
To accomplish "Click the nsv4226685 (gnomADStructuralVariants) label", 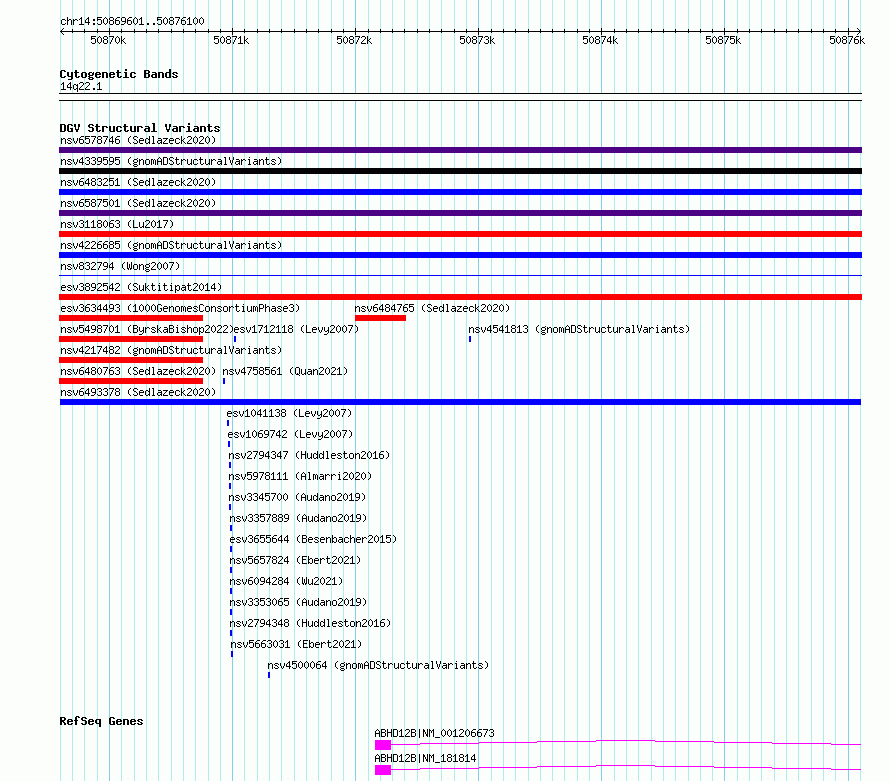I will point(171,245).
